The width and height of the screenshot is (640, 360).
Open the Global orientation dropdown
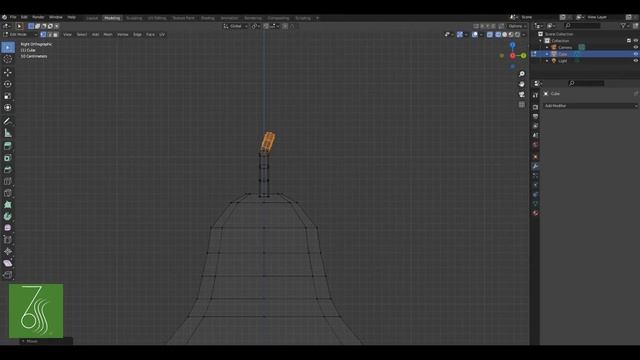[x=236, y=26]
